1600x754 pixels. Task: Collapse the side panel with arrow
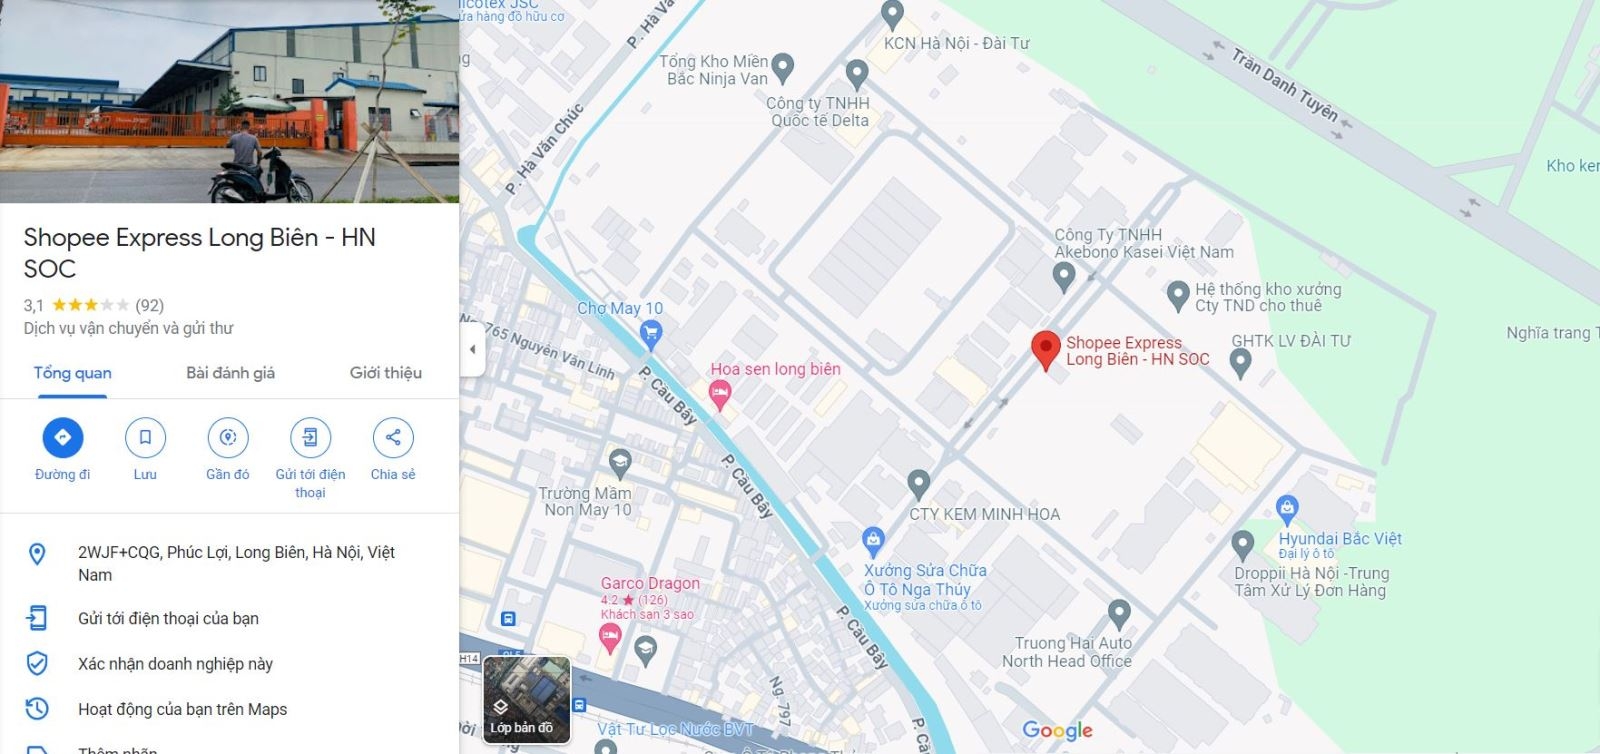[472, 349]
